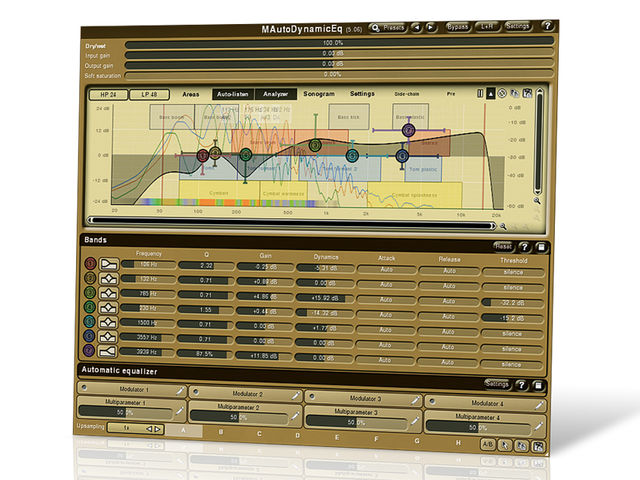640x480 pixels.
Task: Select band 7 purple node in graph
Action: tap(409, 130)
